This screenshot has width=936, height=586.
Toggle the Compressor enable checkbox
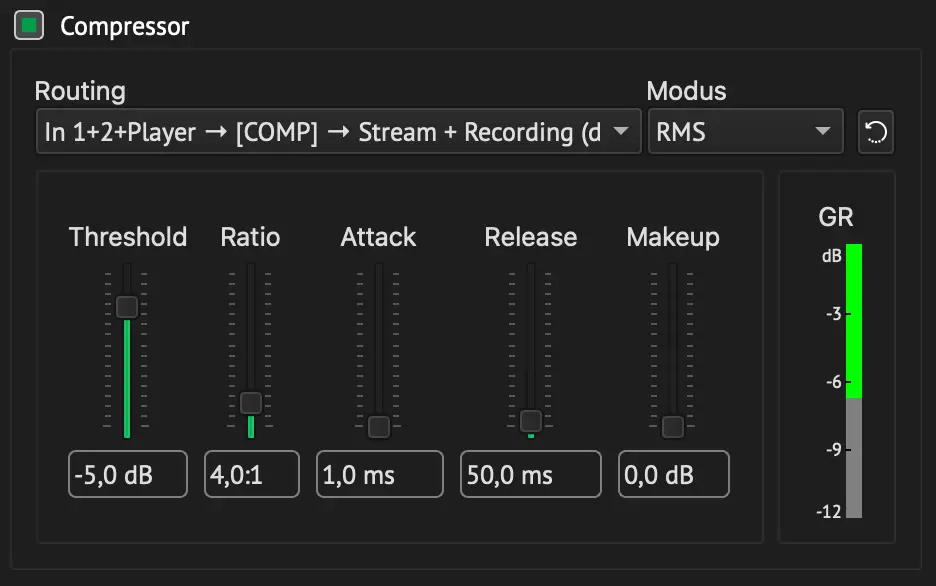point(29,25)
